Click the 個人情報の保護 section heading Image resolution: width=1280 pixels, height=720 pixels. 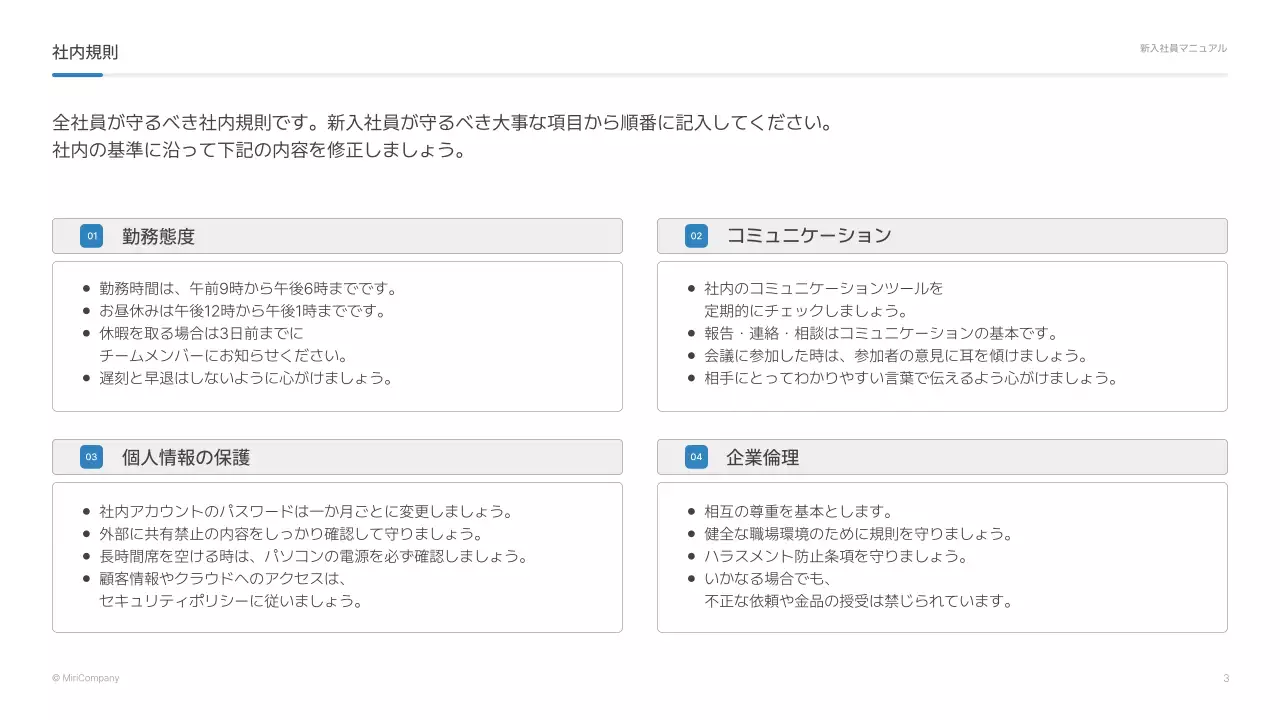[186, 458]
